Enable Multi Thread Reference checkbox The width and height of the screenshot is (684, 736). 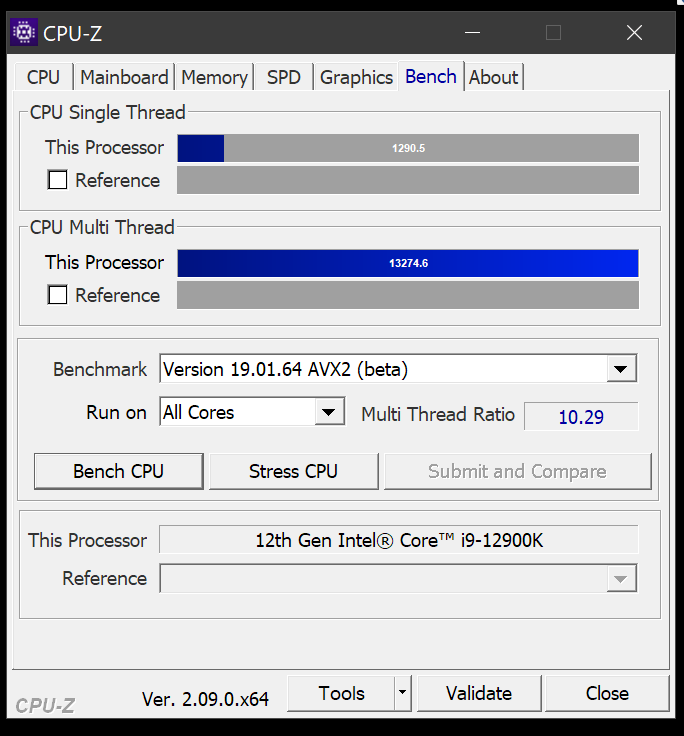click(57, 295)
